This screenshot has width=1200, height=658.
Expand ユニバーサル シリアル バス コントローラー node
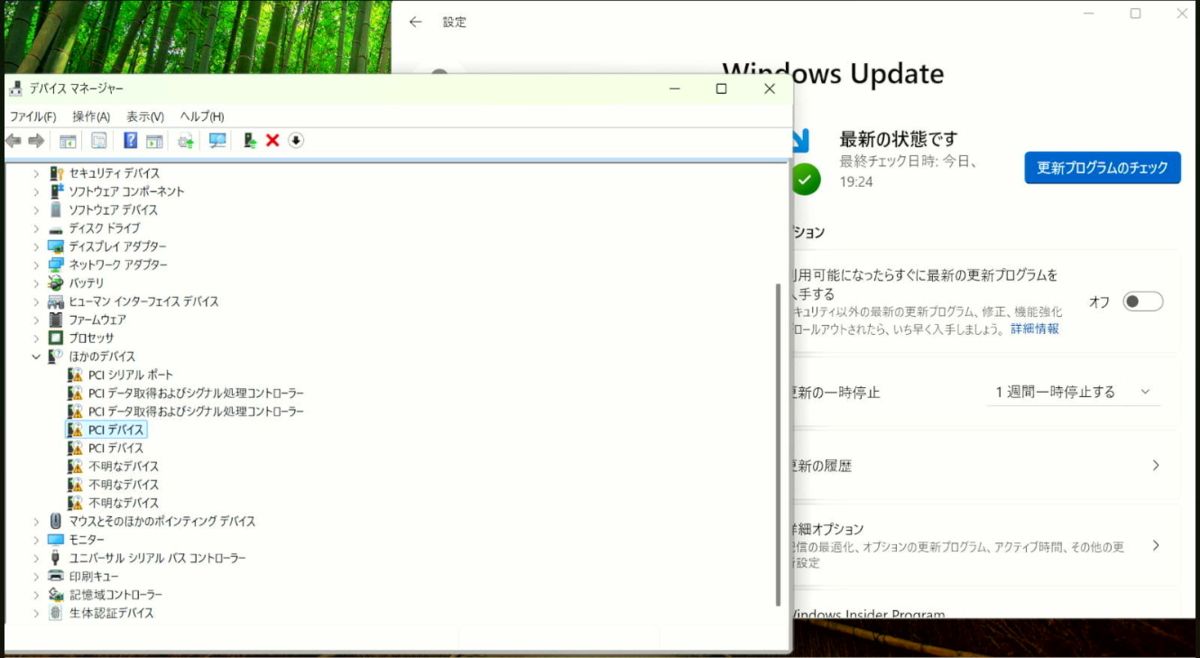pyautogui.click(x=36, y=558)
